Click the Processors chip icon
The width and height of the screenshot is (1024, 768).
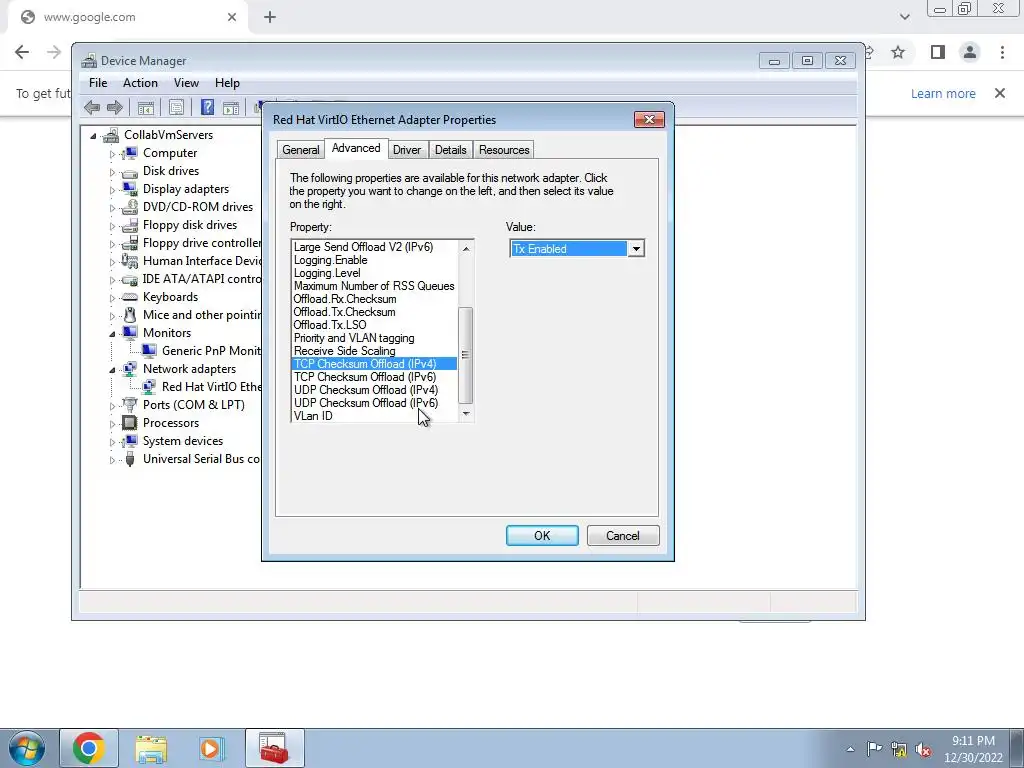[x=130, y=423]
